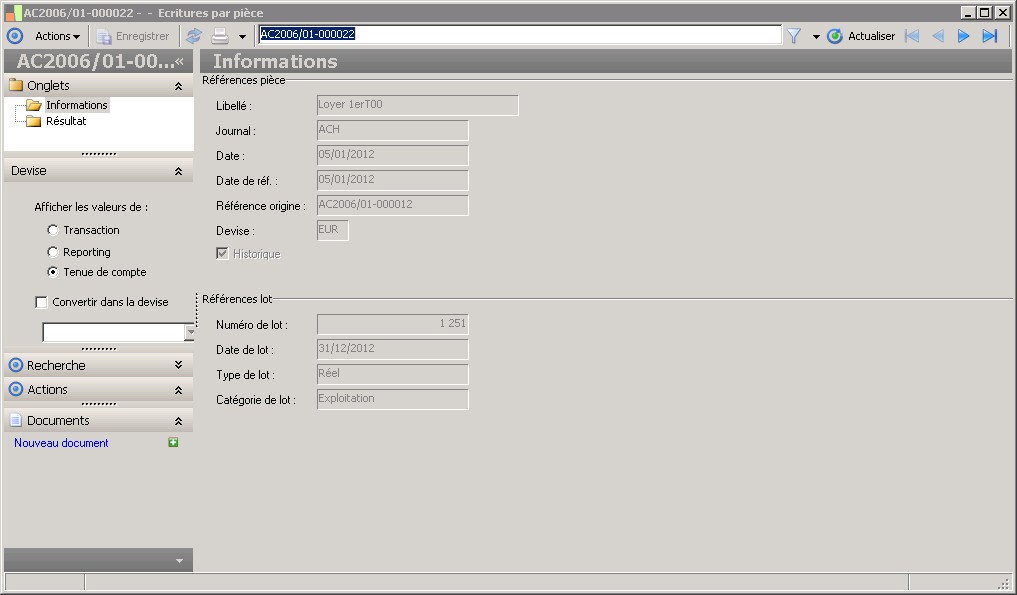The height and width of the screenshot is (595, 1017).
Task: Click the Informations folder icon in tree
Action: click(34, 105)
